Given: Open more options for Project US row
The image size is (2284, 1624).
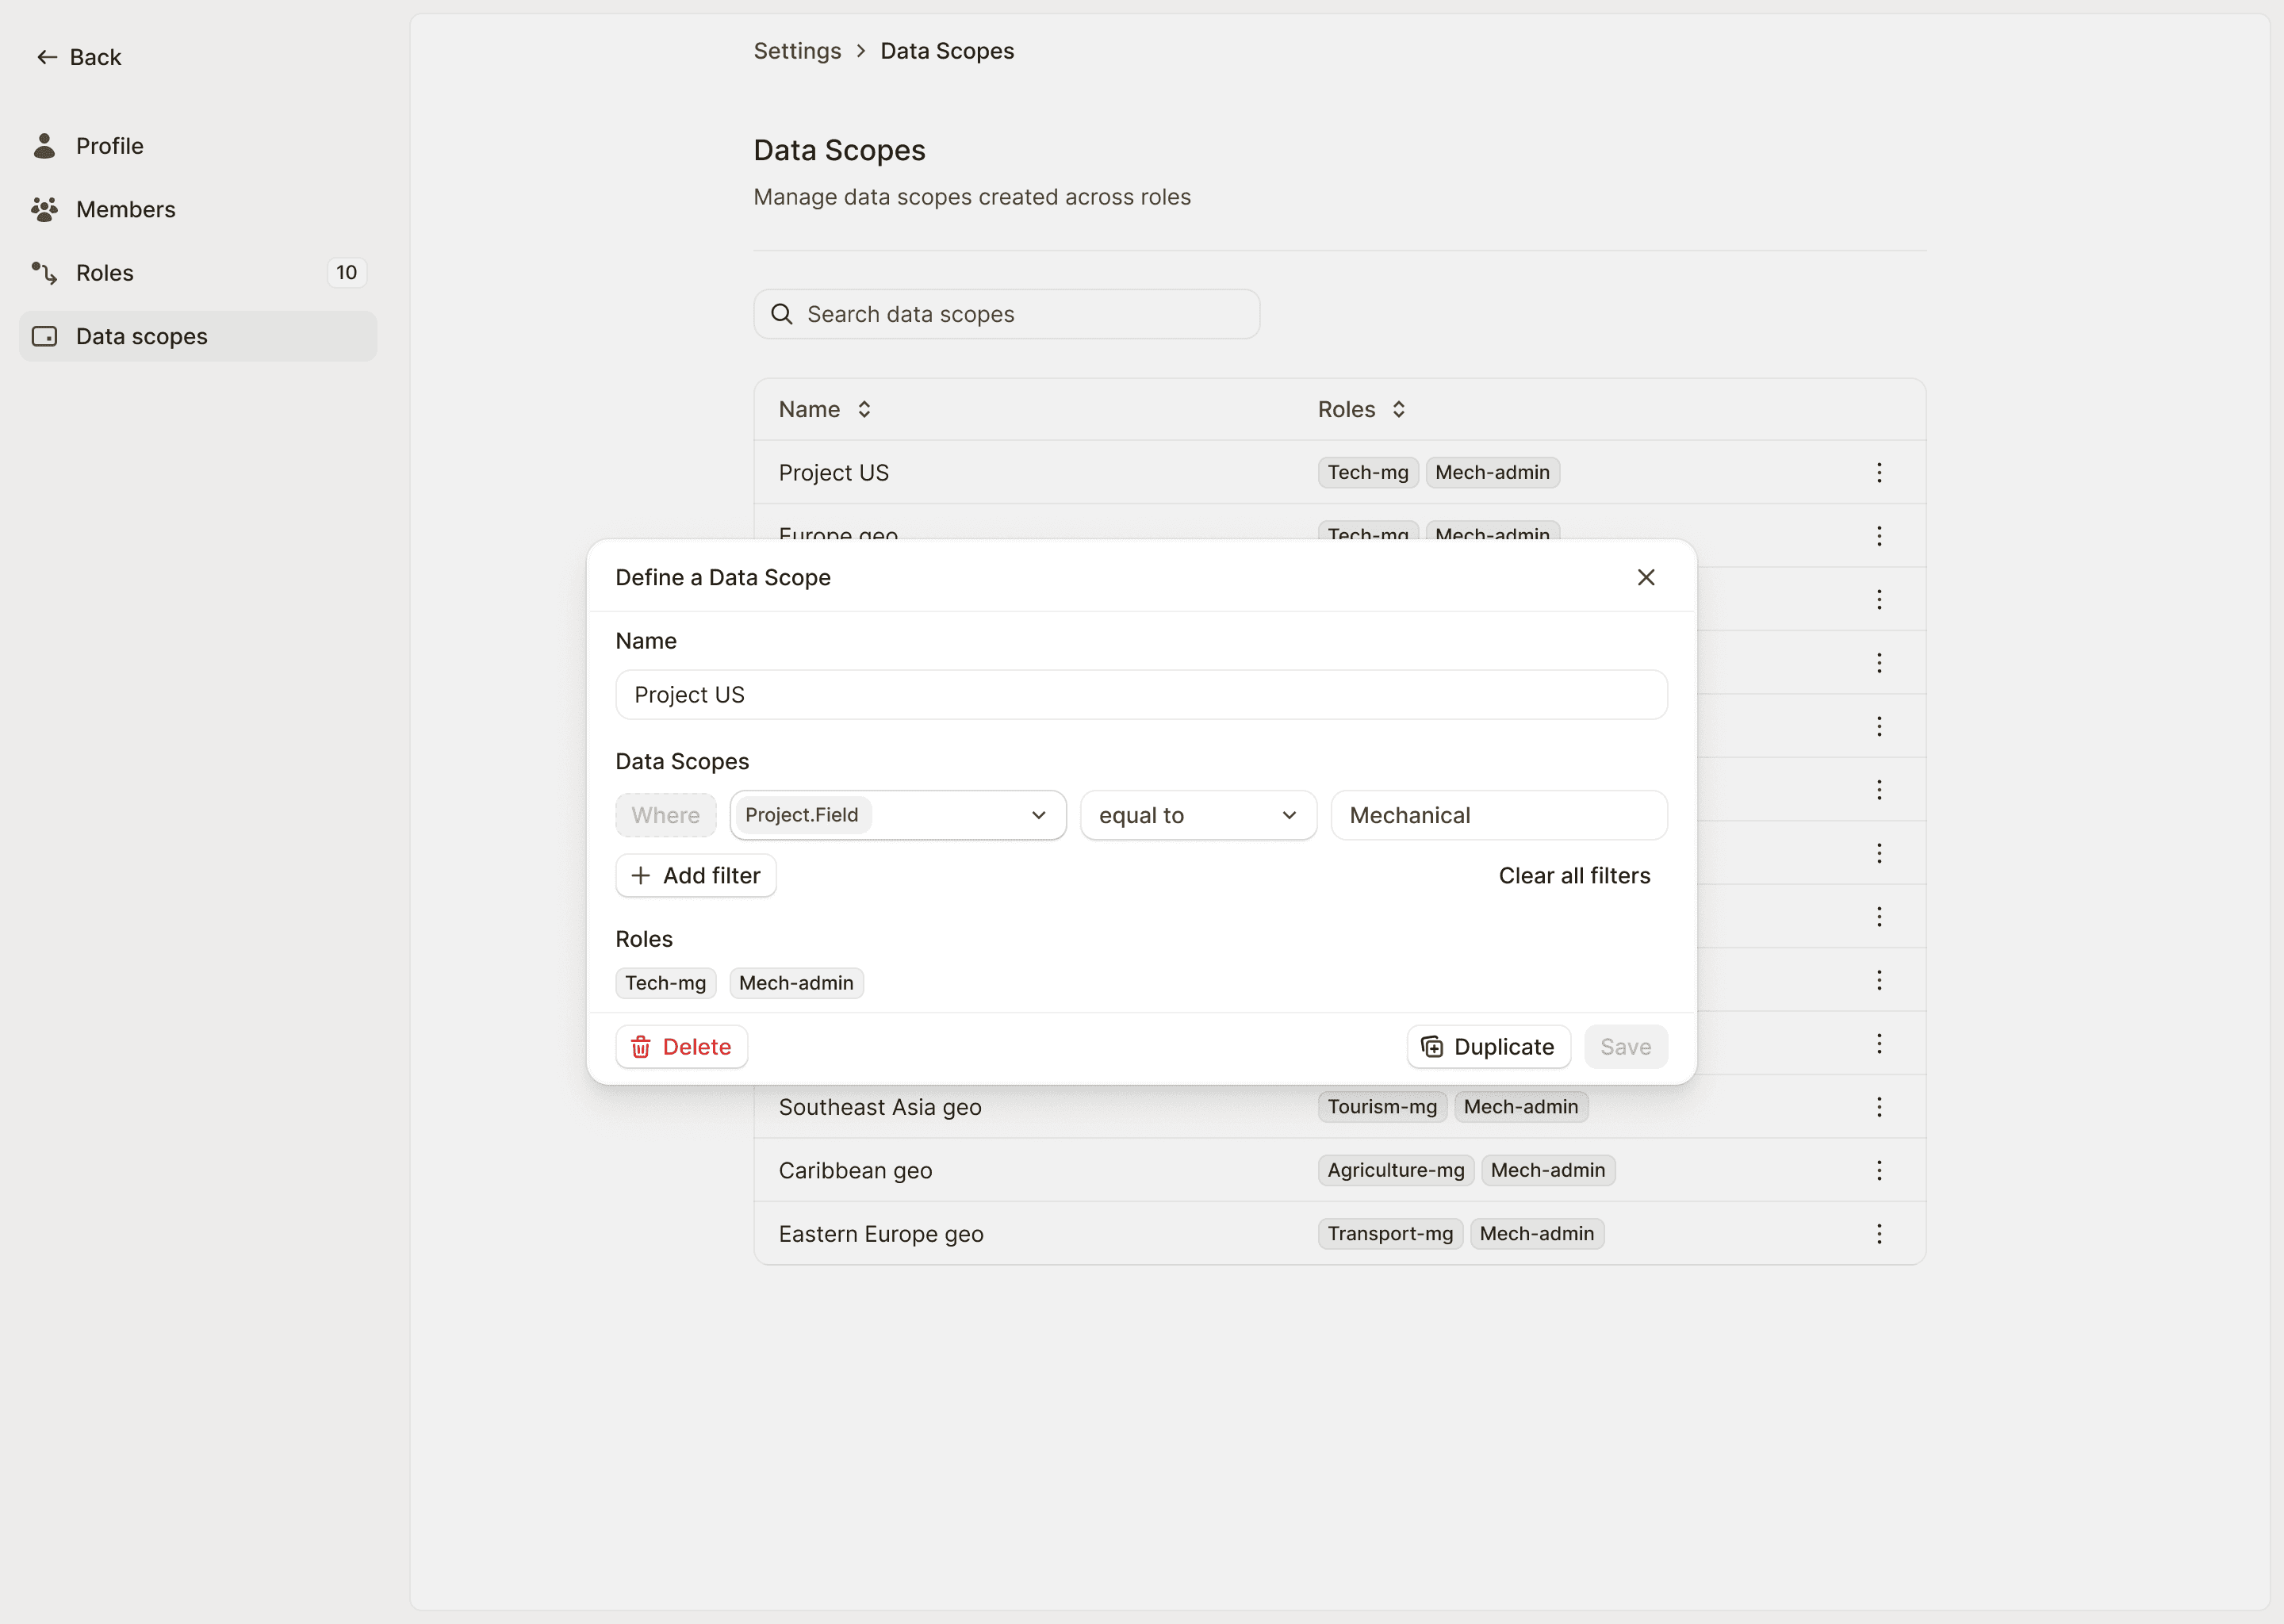Looking at the screenshot, I should (x=1879, y=472).
